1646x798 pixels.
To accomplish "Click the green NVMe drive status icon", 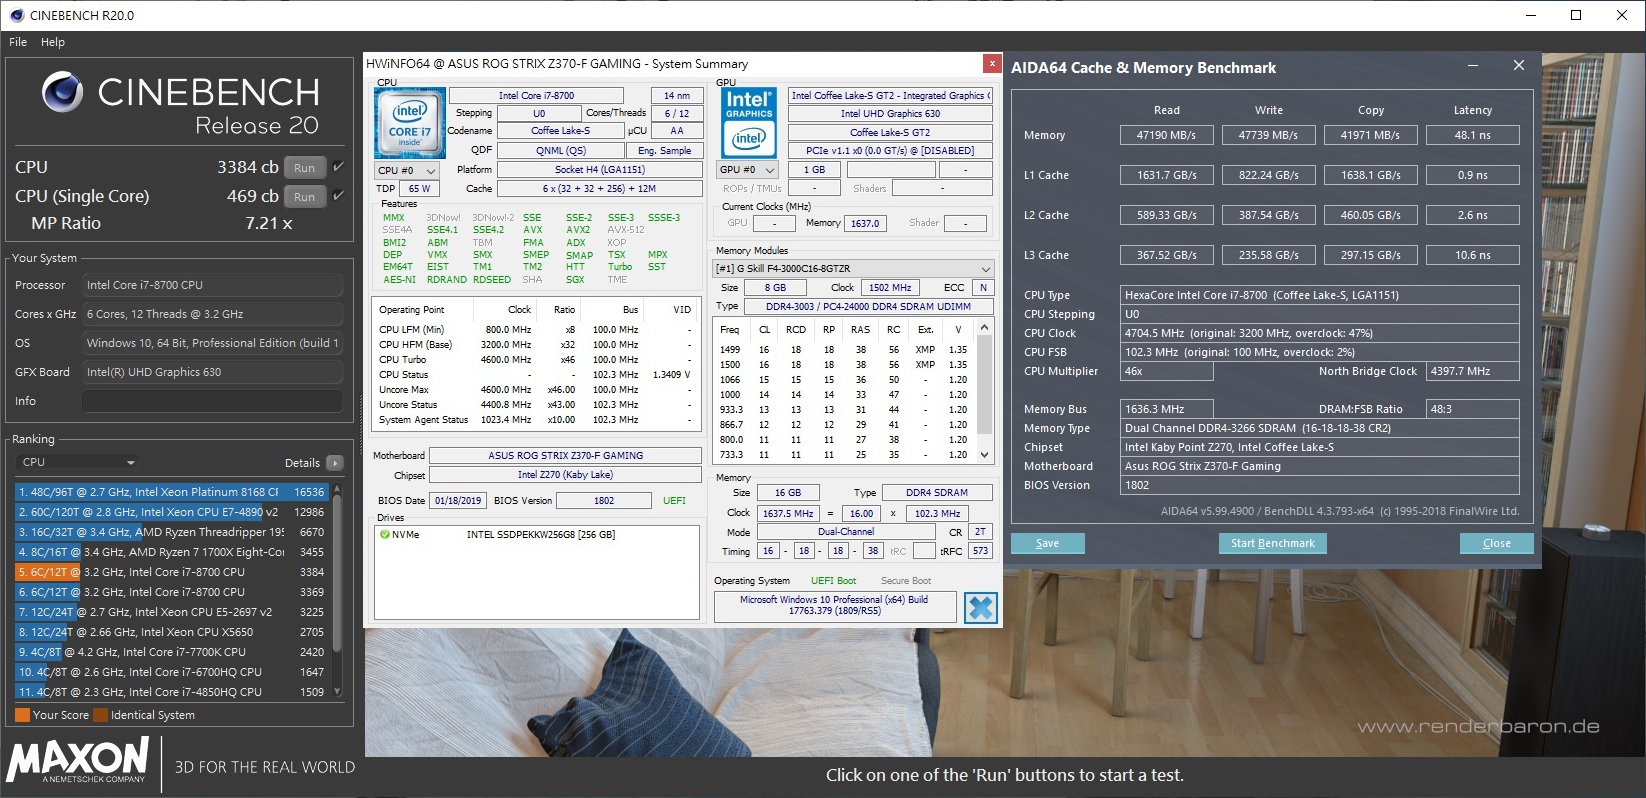I will pos(385,535).
